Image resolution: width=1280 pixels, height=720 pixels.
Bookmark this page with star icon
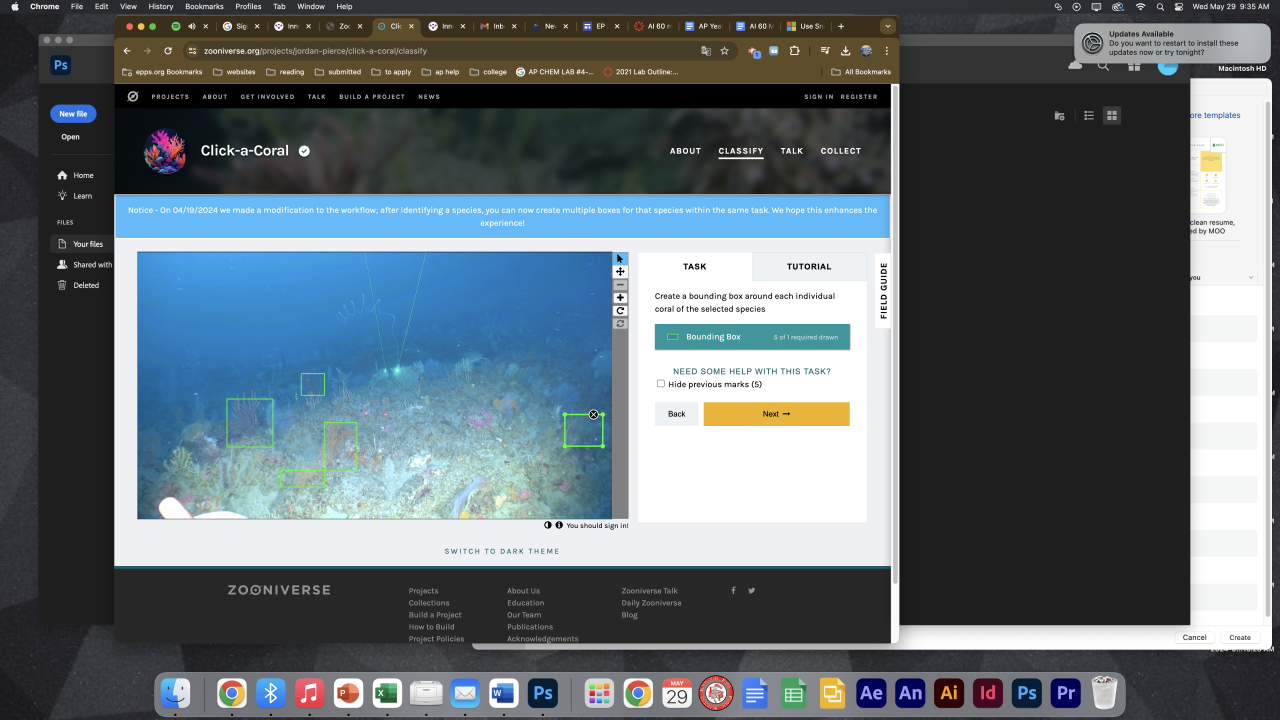click(x=725, y=51)
